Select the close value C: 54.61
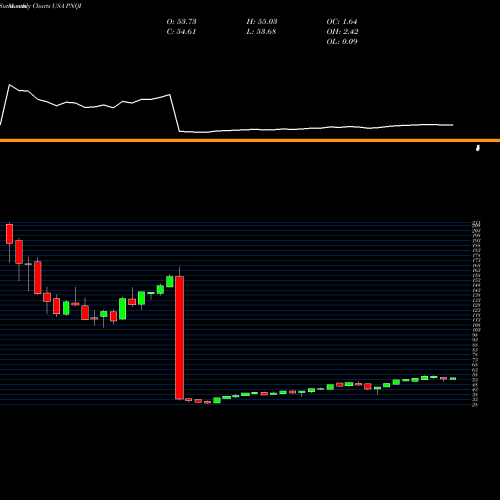 pyautogui.click(x=181, y=32)
